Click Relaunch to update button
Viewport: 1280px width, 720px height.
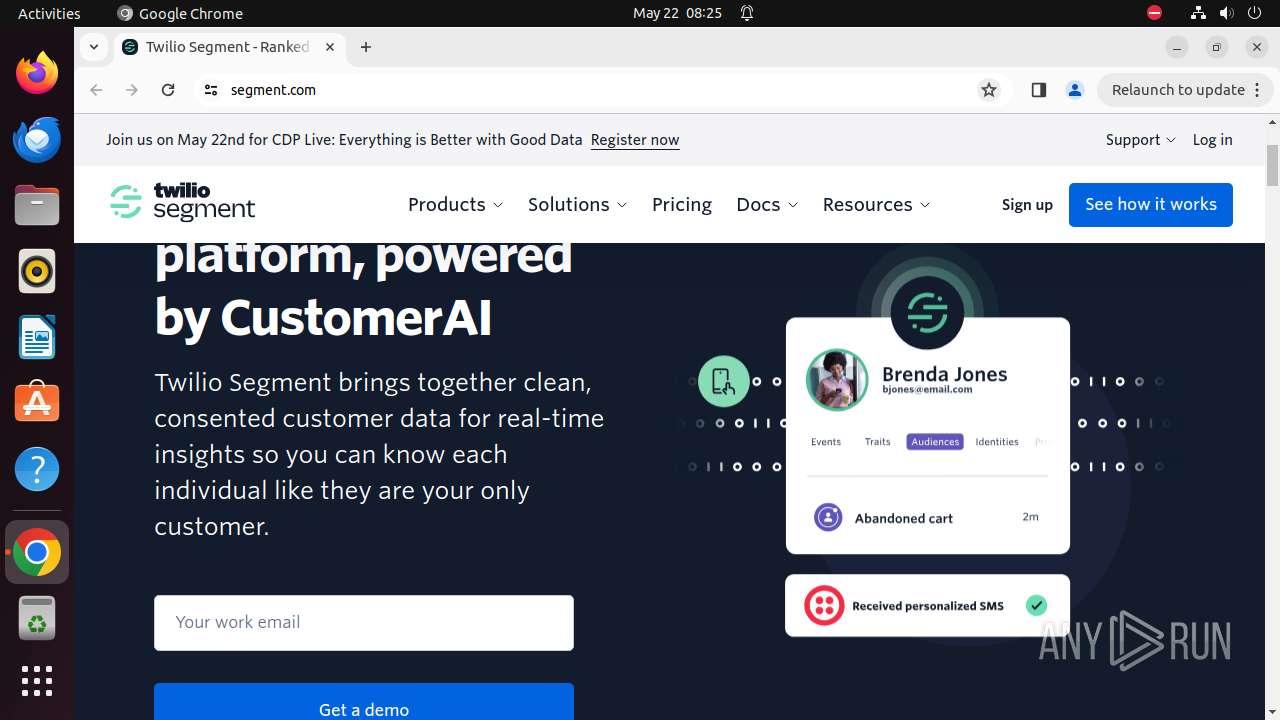[1178, 90]
